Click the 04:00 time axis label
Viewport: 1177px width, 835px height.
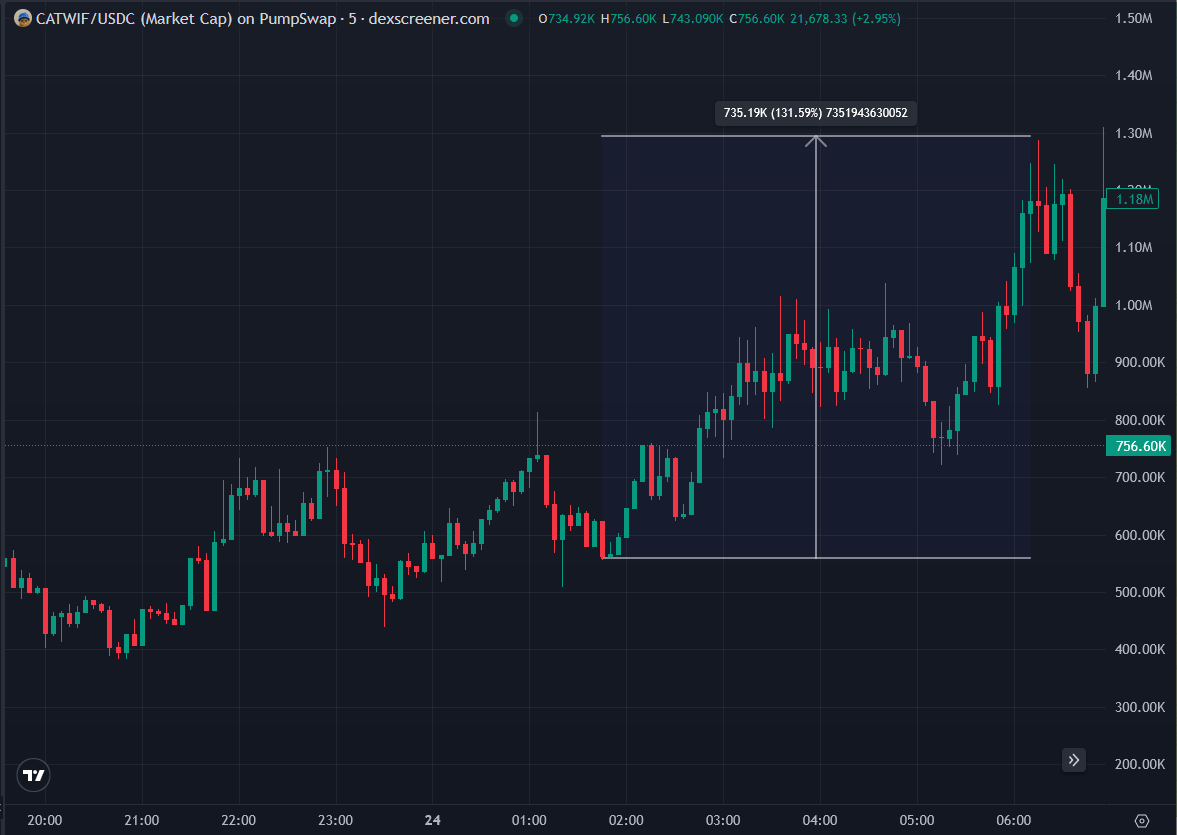point(820,820)
